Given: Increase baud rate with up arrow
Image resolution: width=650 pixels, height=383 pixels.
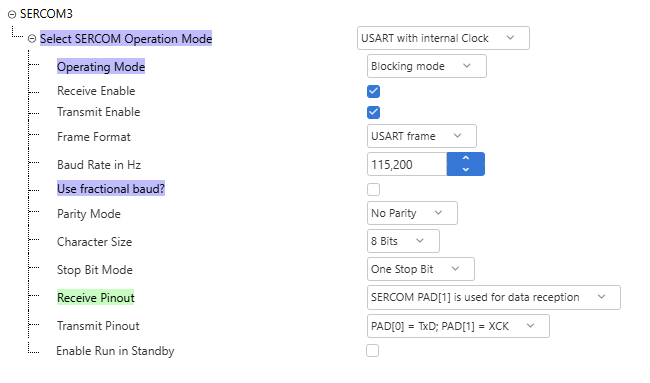Looking at the screenshot, I should coord(466,158).
